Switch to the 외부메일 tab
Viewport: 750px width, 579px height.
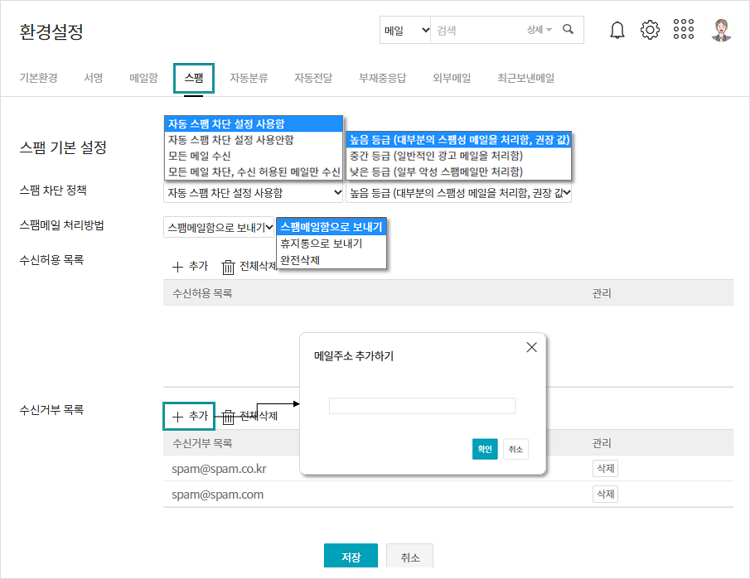tap(452, 78)
